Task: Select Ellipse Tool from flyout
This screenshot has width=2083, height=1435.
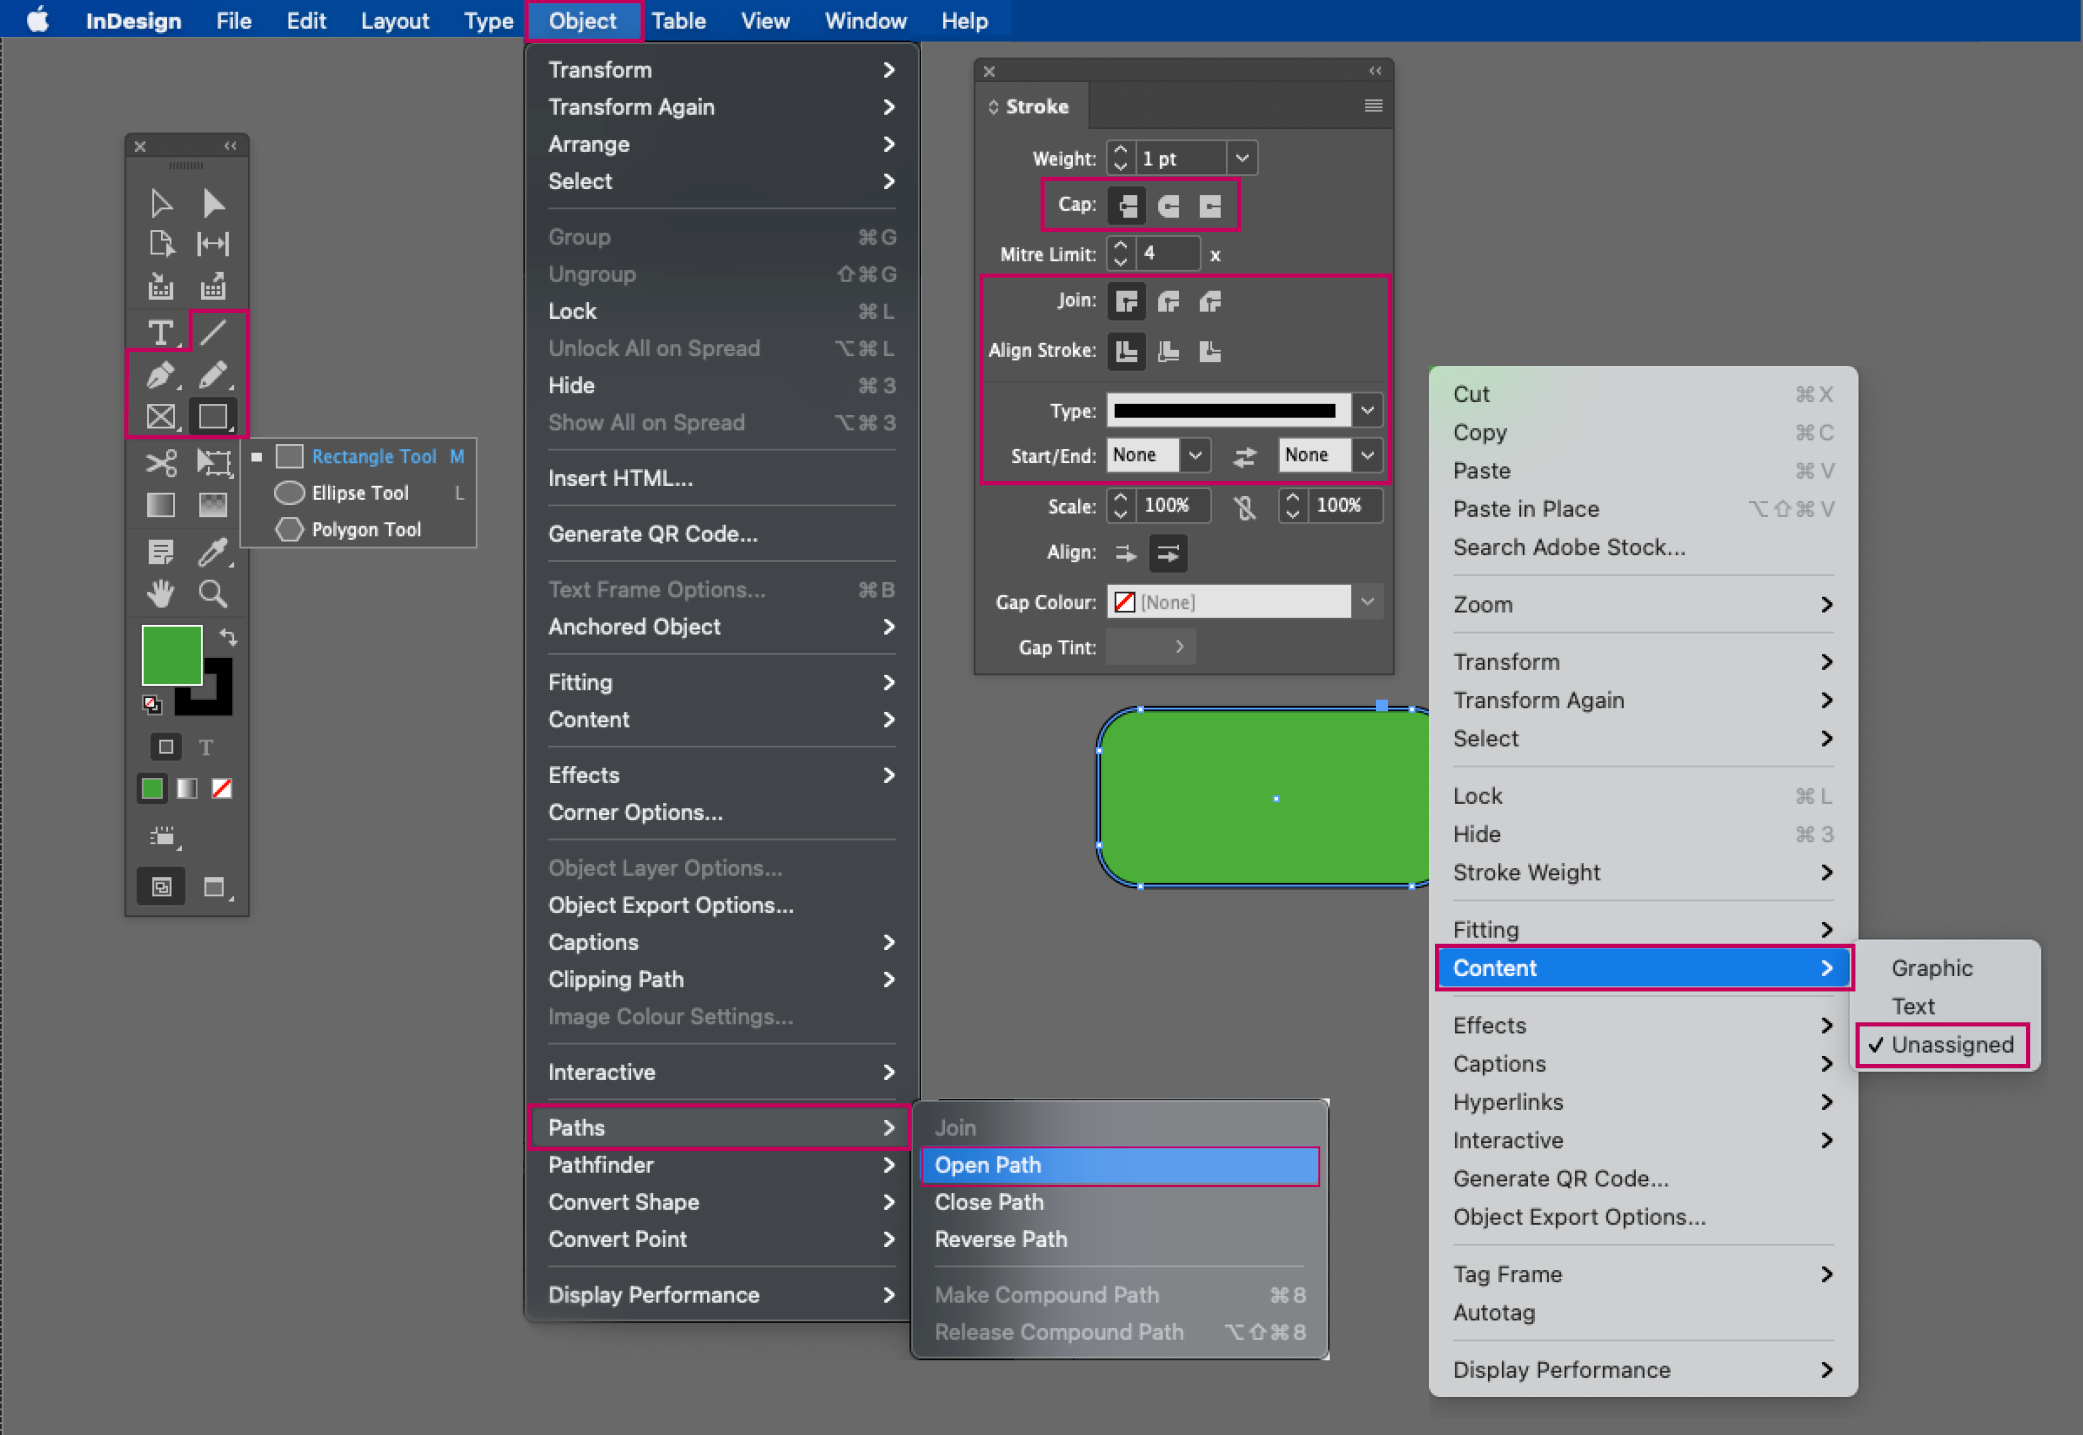Action: (x=360, y=493)
